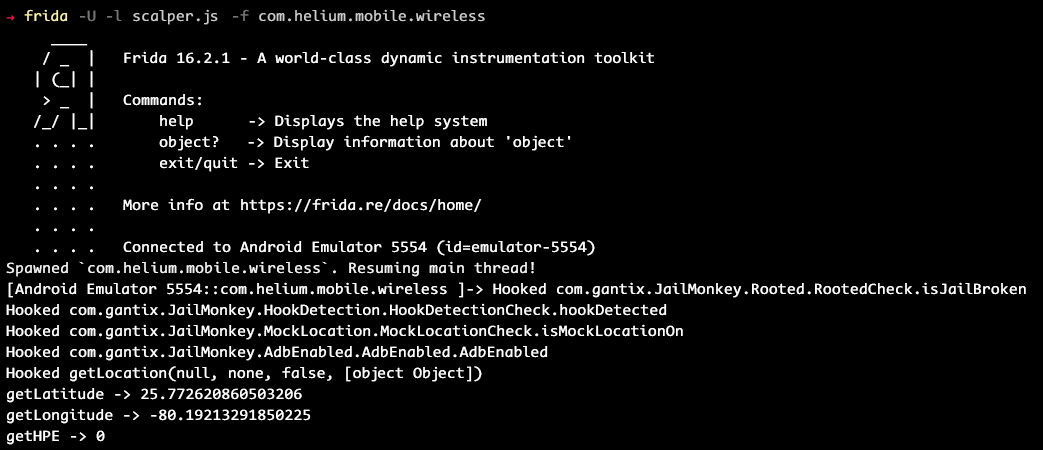Image resolution: width=1043 pixels, height=450 pixels.
Task: Click the 'frida' command word
Action: 47,17
